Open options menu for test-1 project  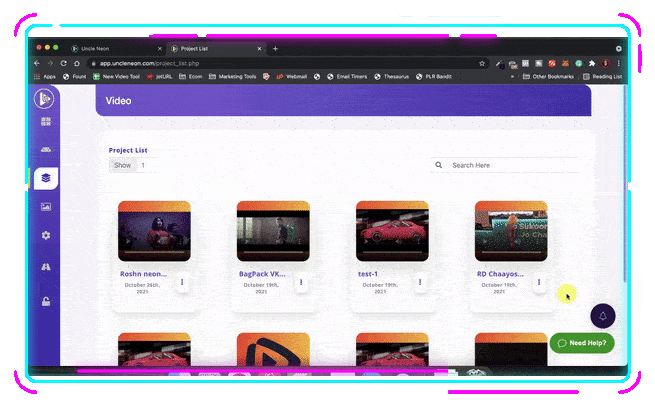point(420,282)
